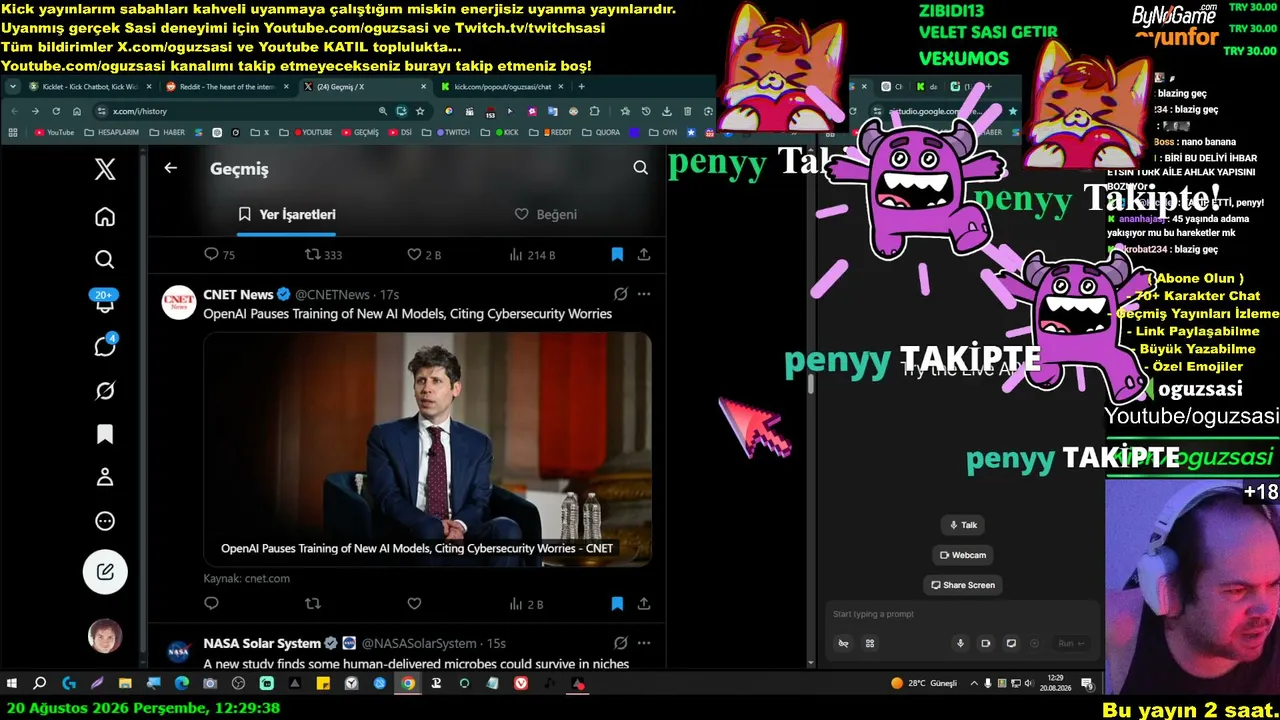The width and height of the screenshot is (1280, 720).
Task: Toggle bookmark on the post with 214 B views
Action: coord(617,255)
